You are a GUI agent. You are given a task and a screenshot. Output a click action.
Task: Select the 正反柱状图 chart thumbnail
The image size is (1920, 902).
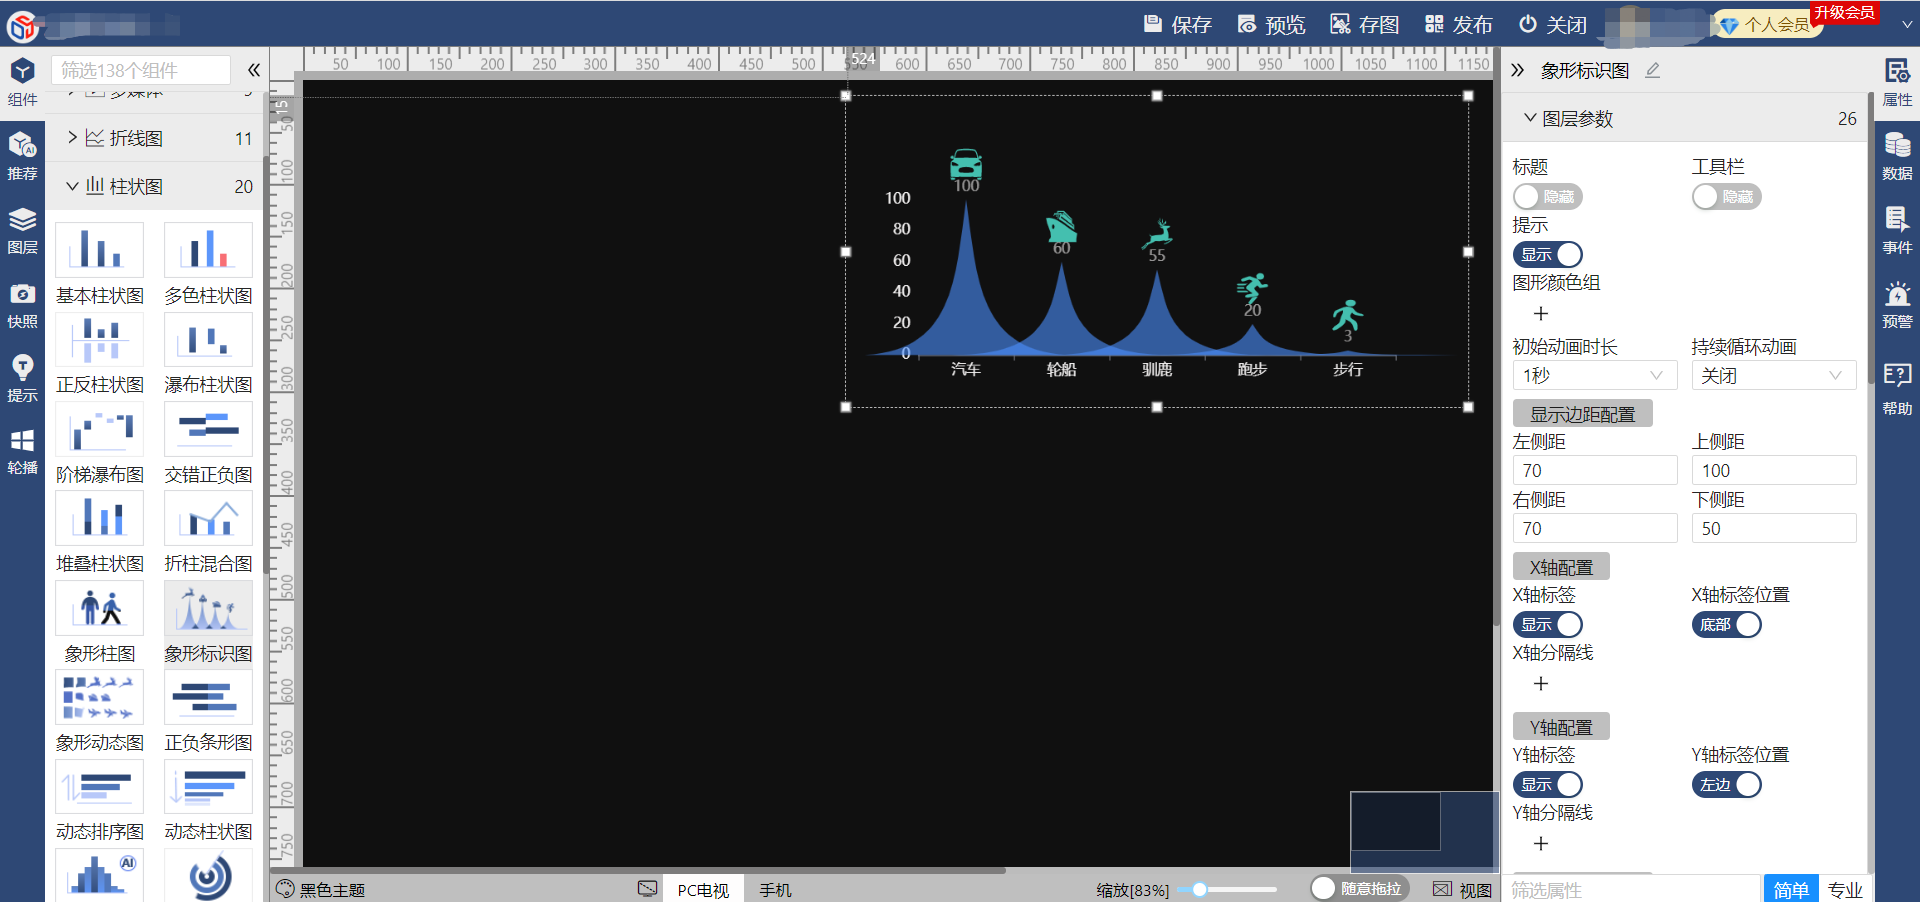pyautogui.click(x=99, y=338)
